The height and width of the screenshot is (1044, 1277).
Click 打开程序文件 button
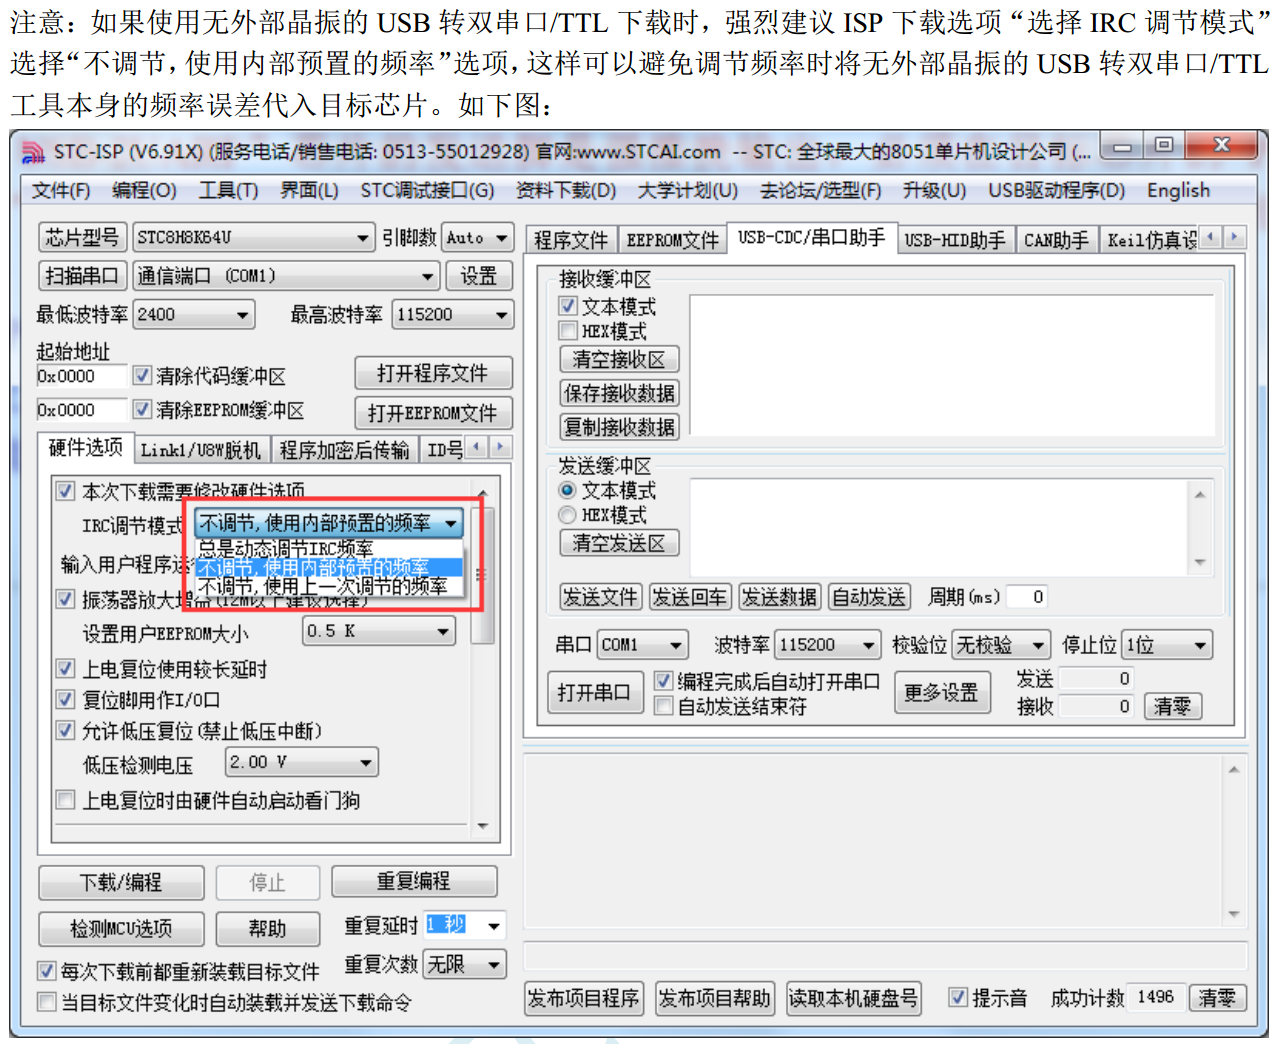click(x=433, y=374)
